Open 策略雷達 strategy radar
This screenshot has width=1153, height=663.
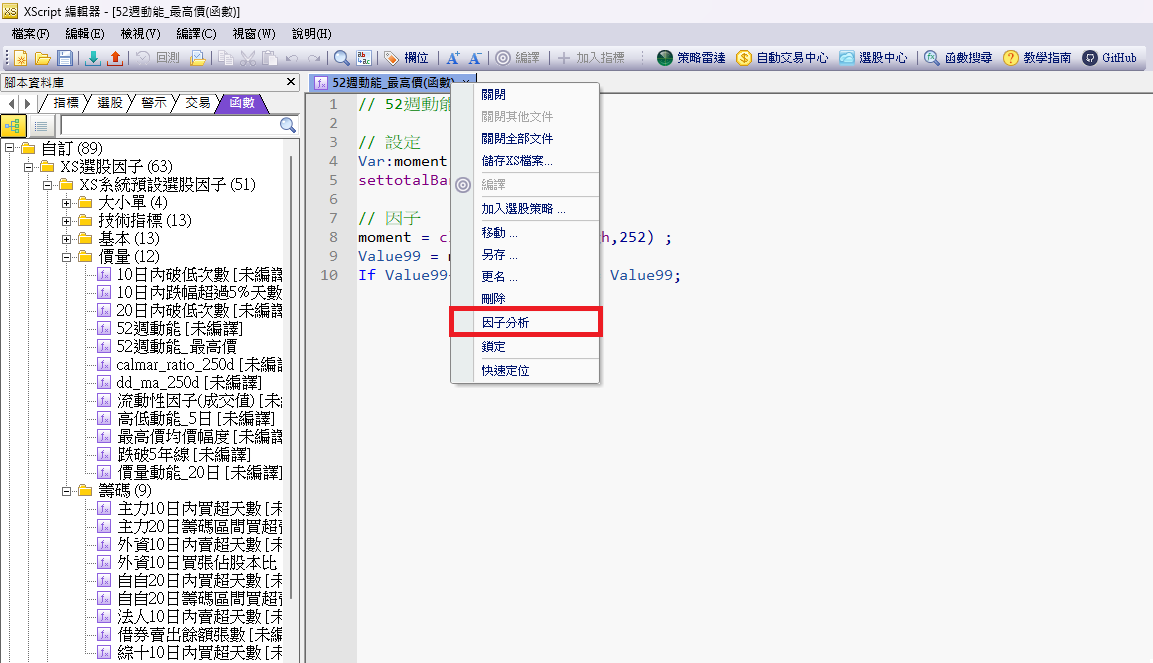pos(692,58)
